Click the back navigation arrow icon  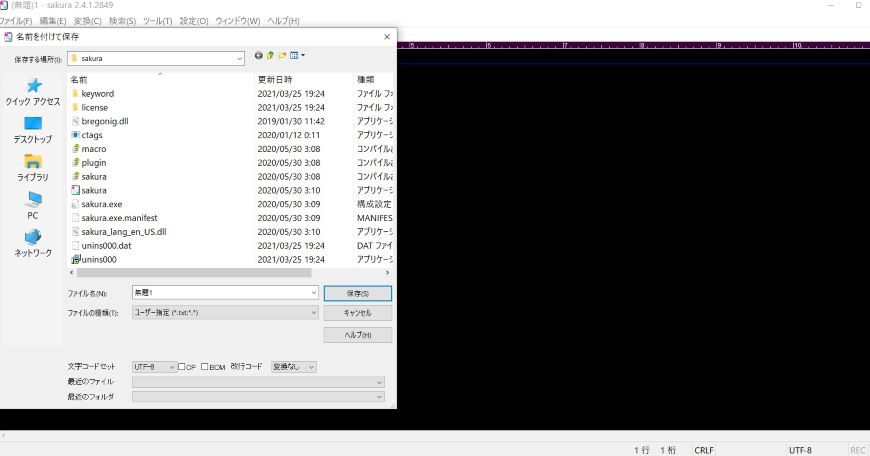point(259,56)
